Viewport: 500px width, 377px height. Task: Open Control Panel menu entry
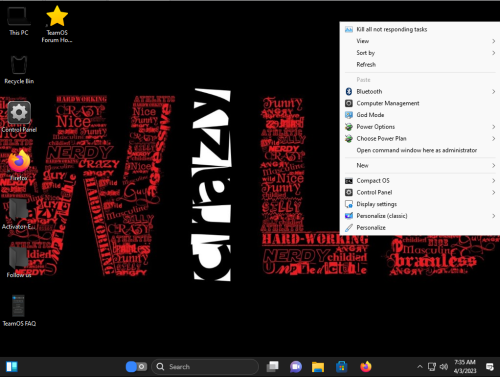420,192
